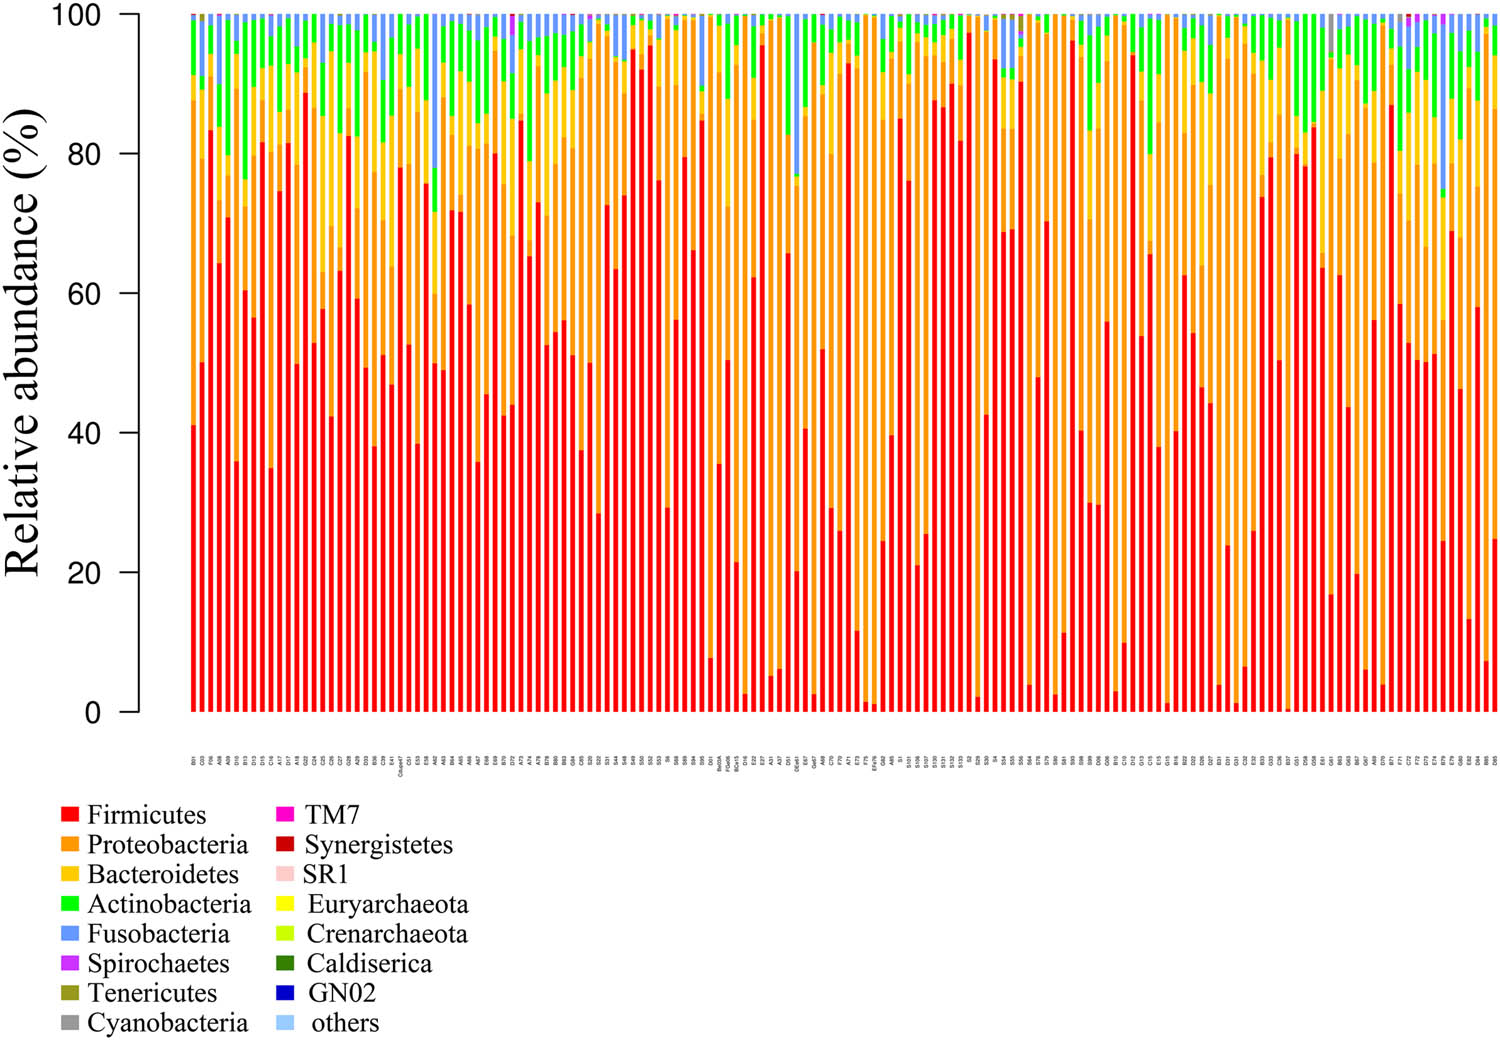Select the Bacteroidetes yellow-orange legend swatch
1500x1040 pixels.
coord(70,874)
